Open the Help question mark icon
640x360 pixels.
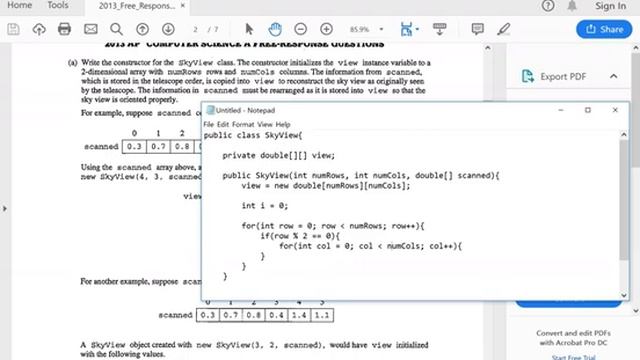click(548, 6)
